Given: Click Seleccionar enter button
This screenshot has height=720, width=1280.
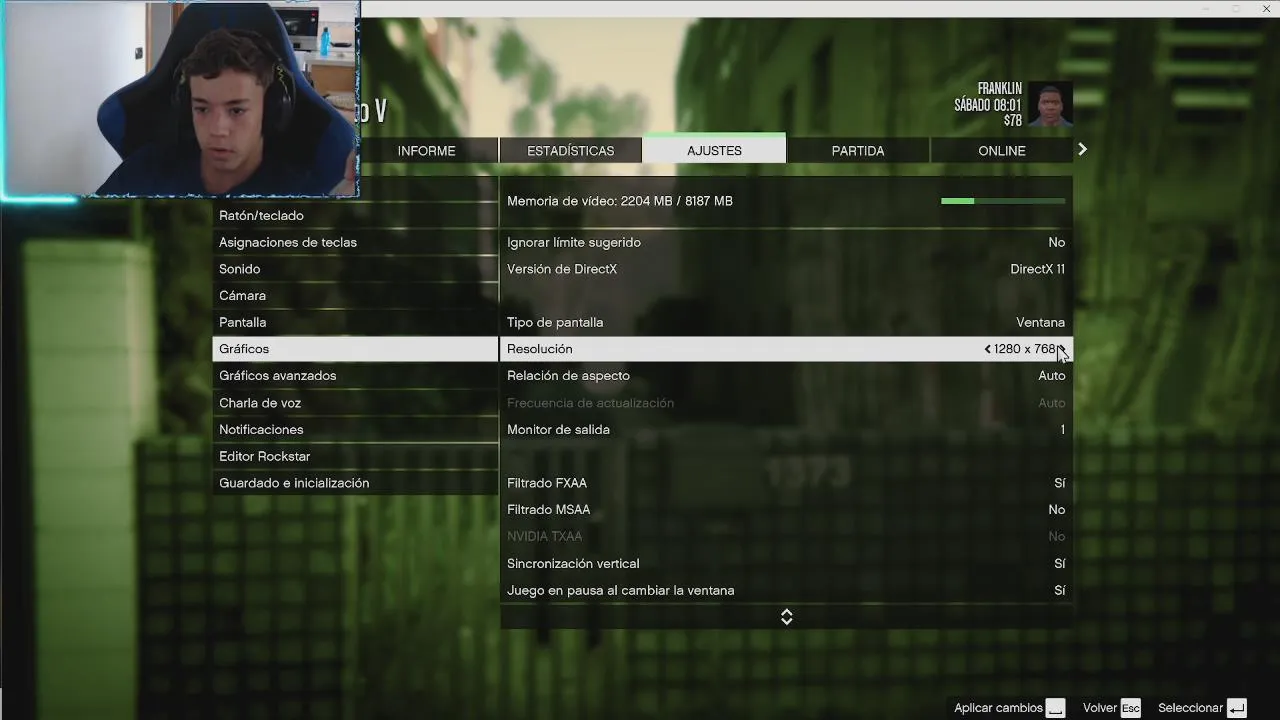Looking at the screenshot, I should (x=1202, y=708).
